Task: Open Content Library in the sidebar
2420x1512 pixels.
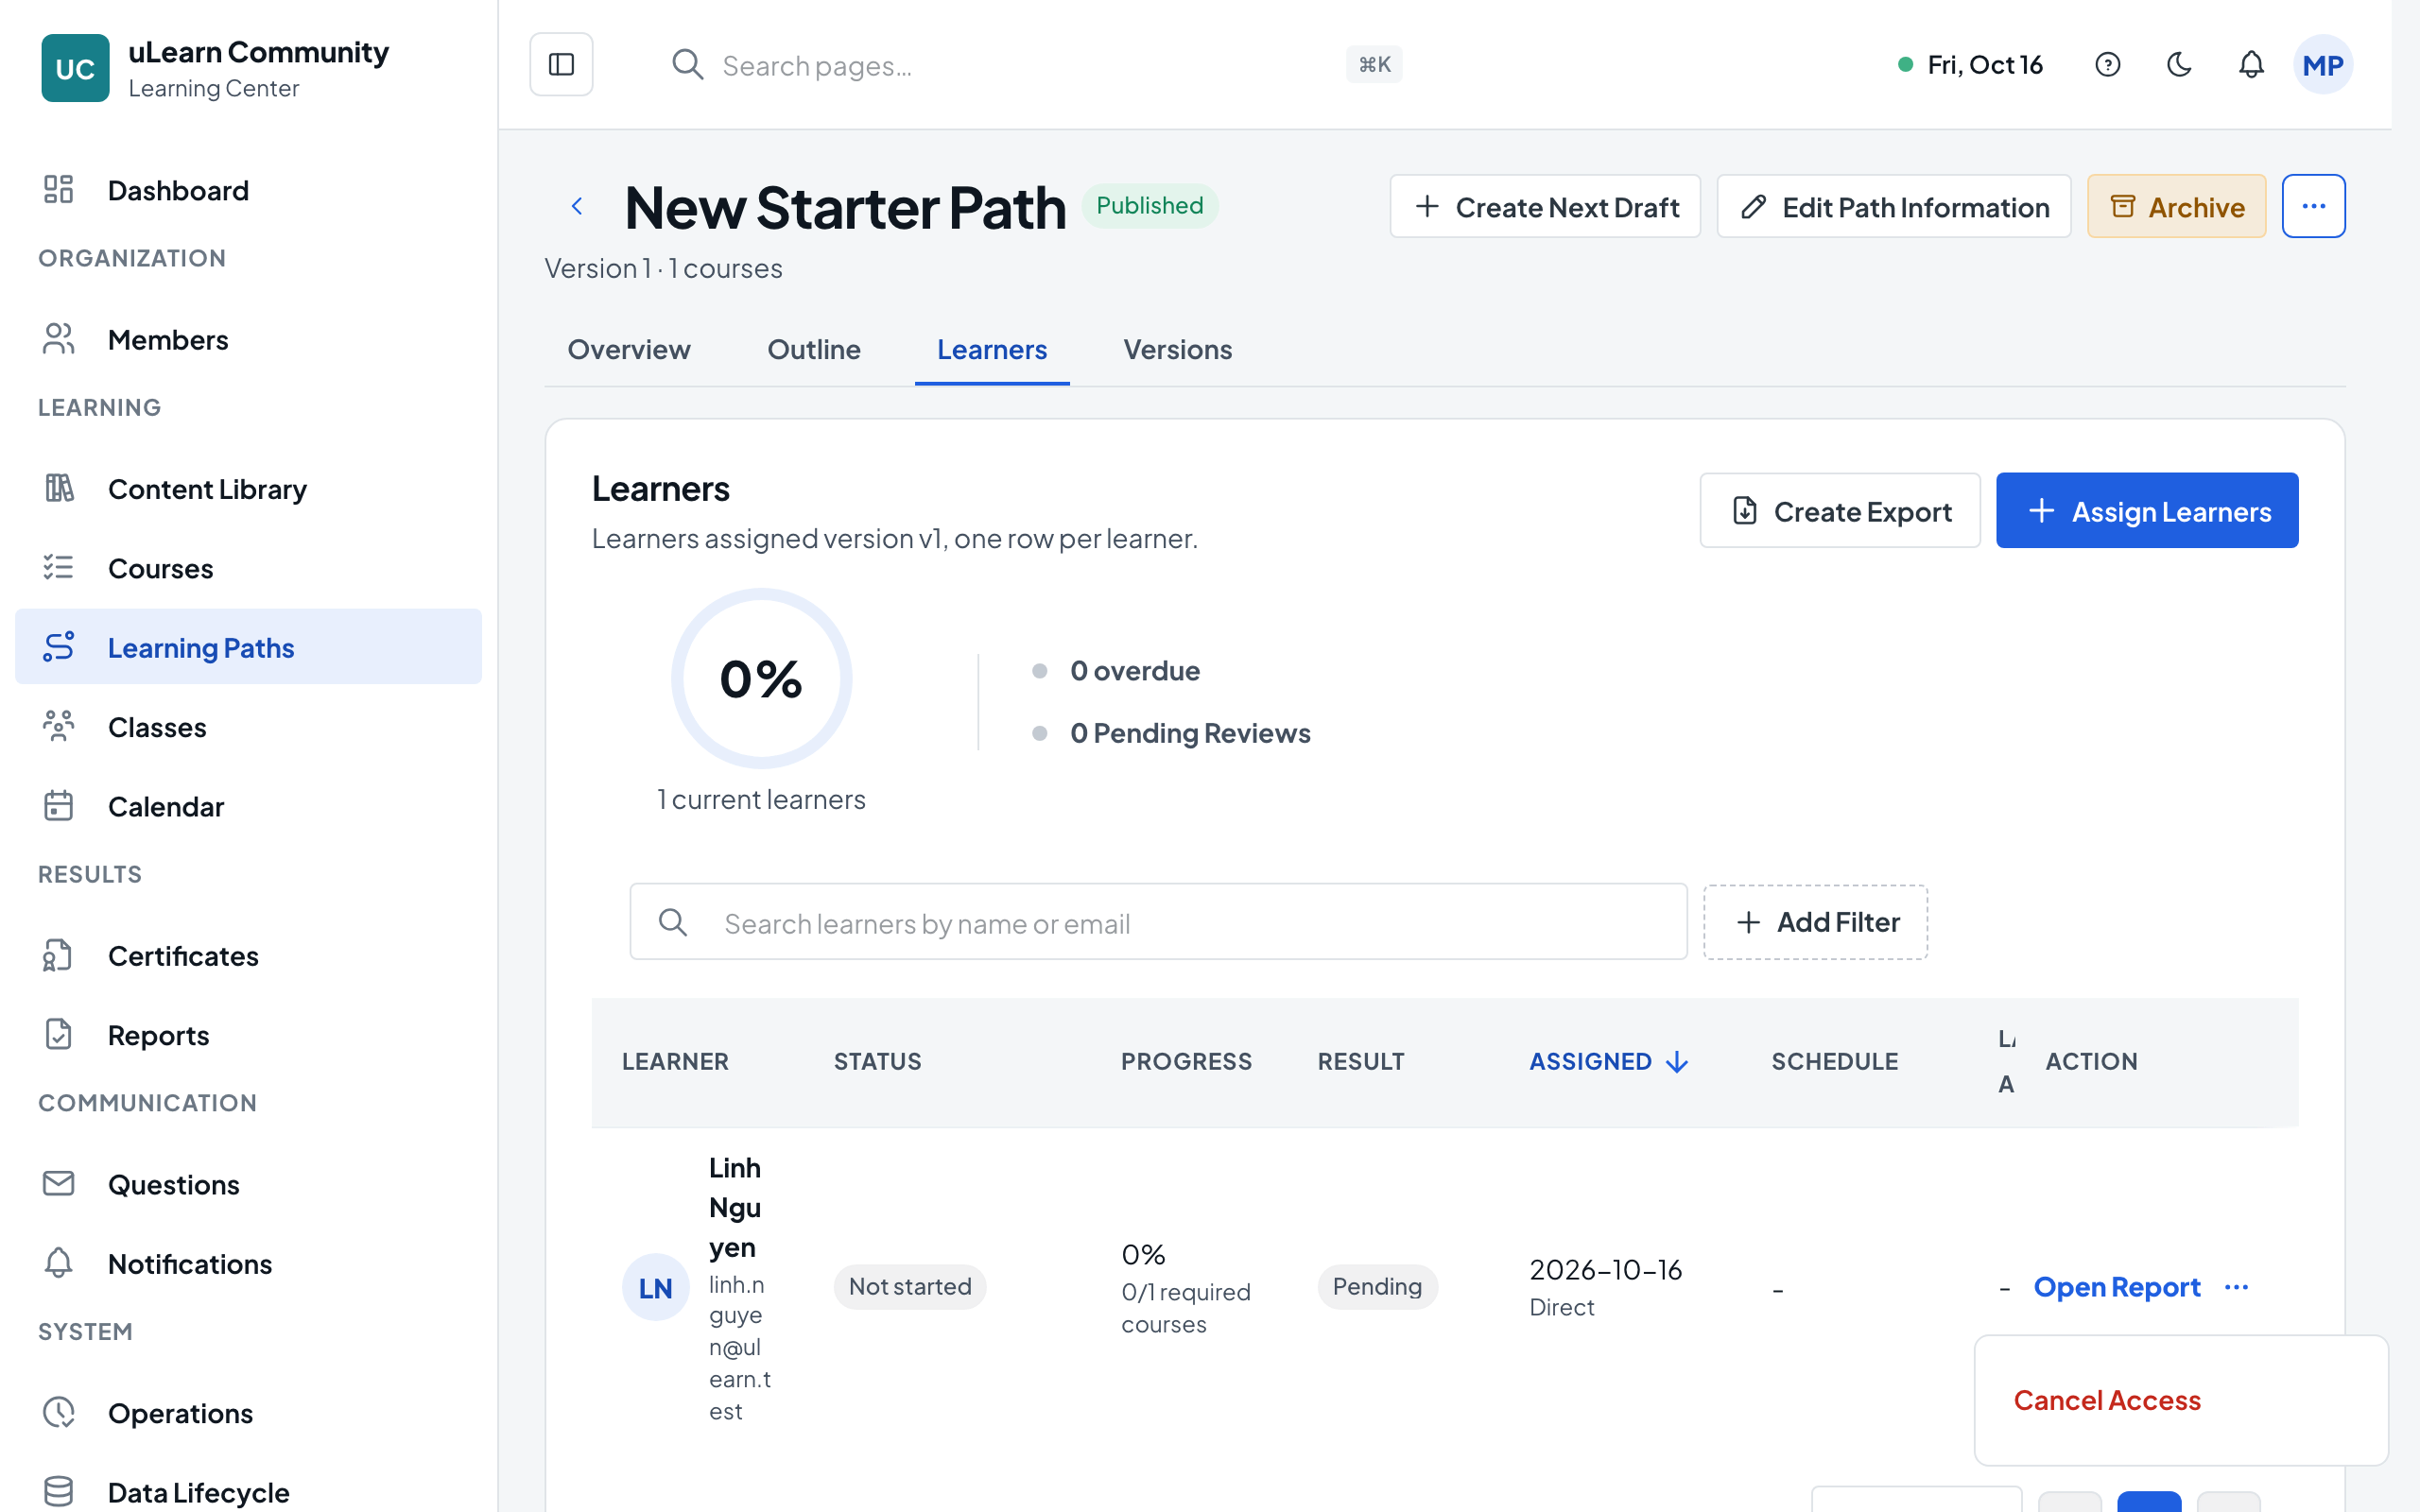Action: pyautogui.click(x=248, y=489)
